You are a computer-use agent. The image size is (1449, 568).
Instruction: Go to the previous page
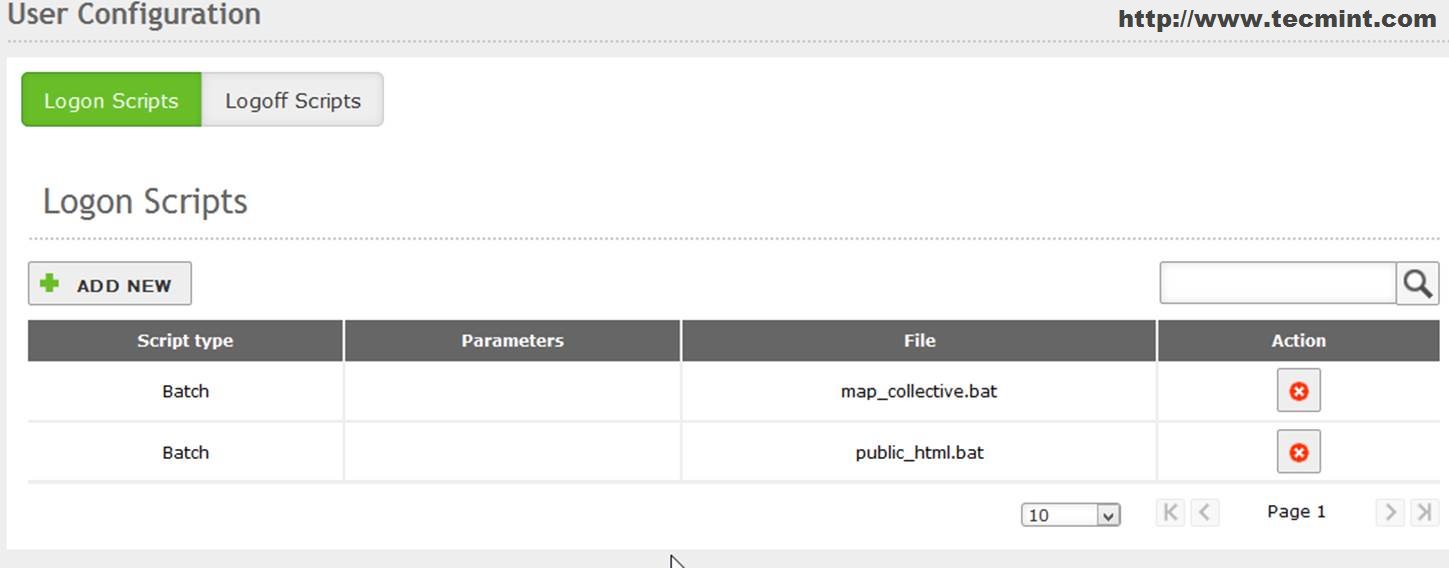coord(1205,513)
